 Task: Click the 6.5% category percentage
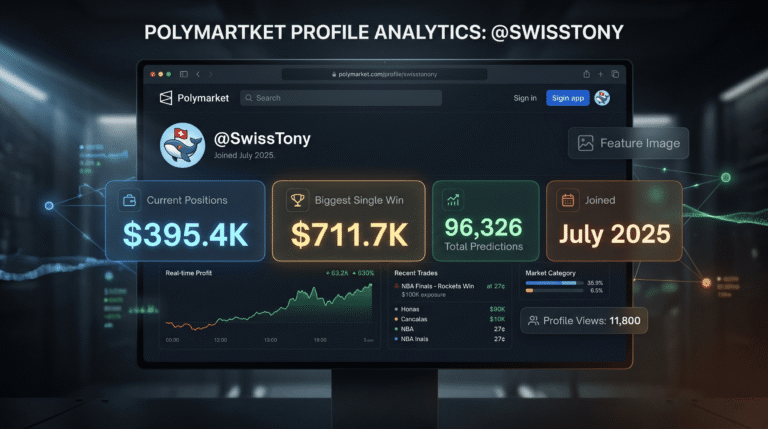pyautogui.click(x=597, y=291)
